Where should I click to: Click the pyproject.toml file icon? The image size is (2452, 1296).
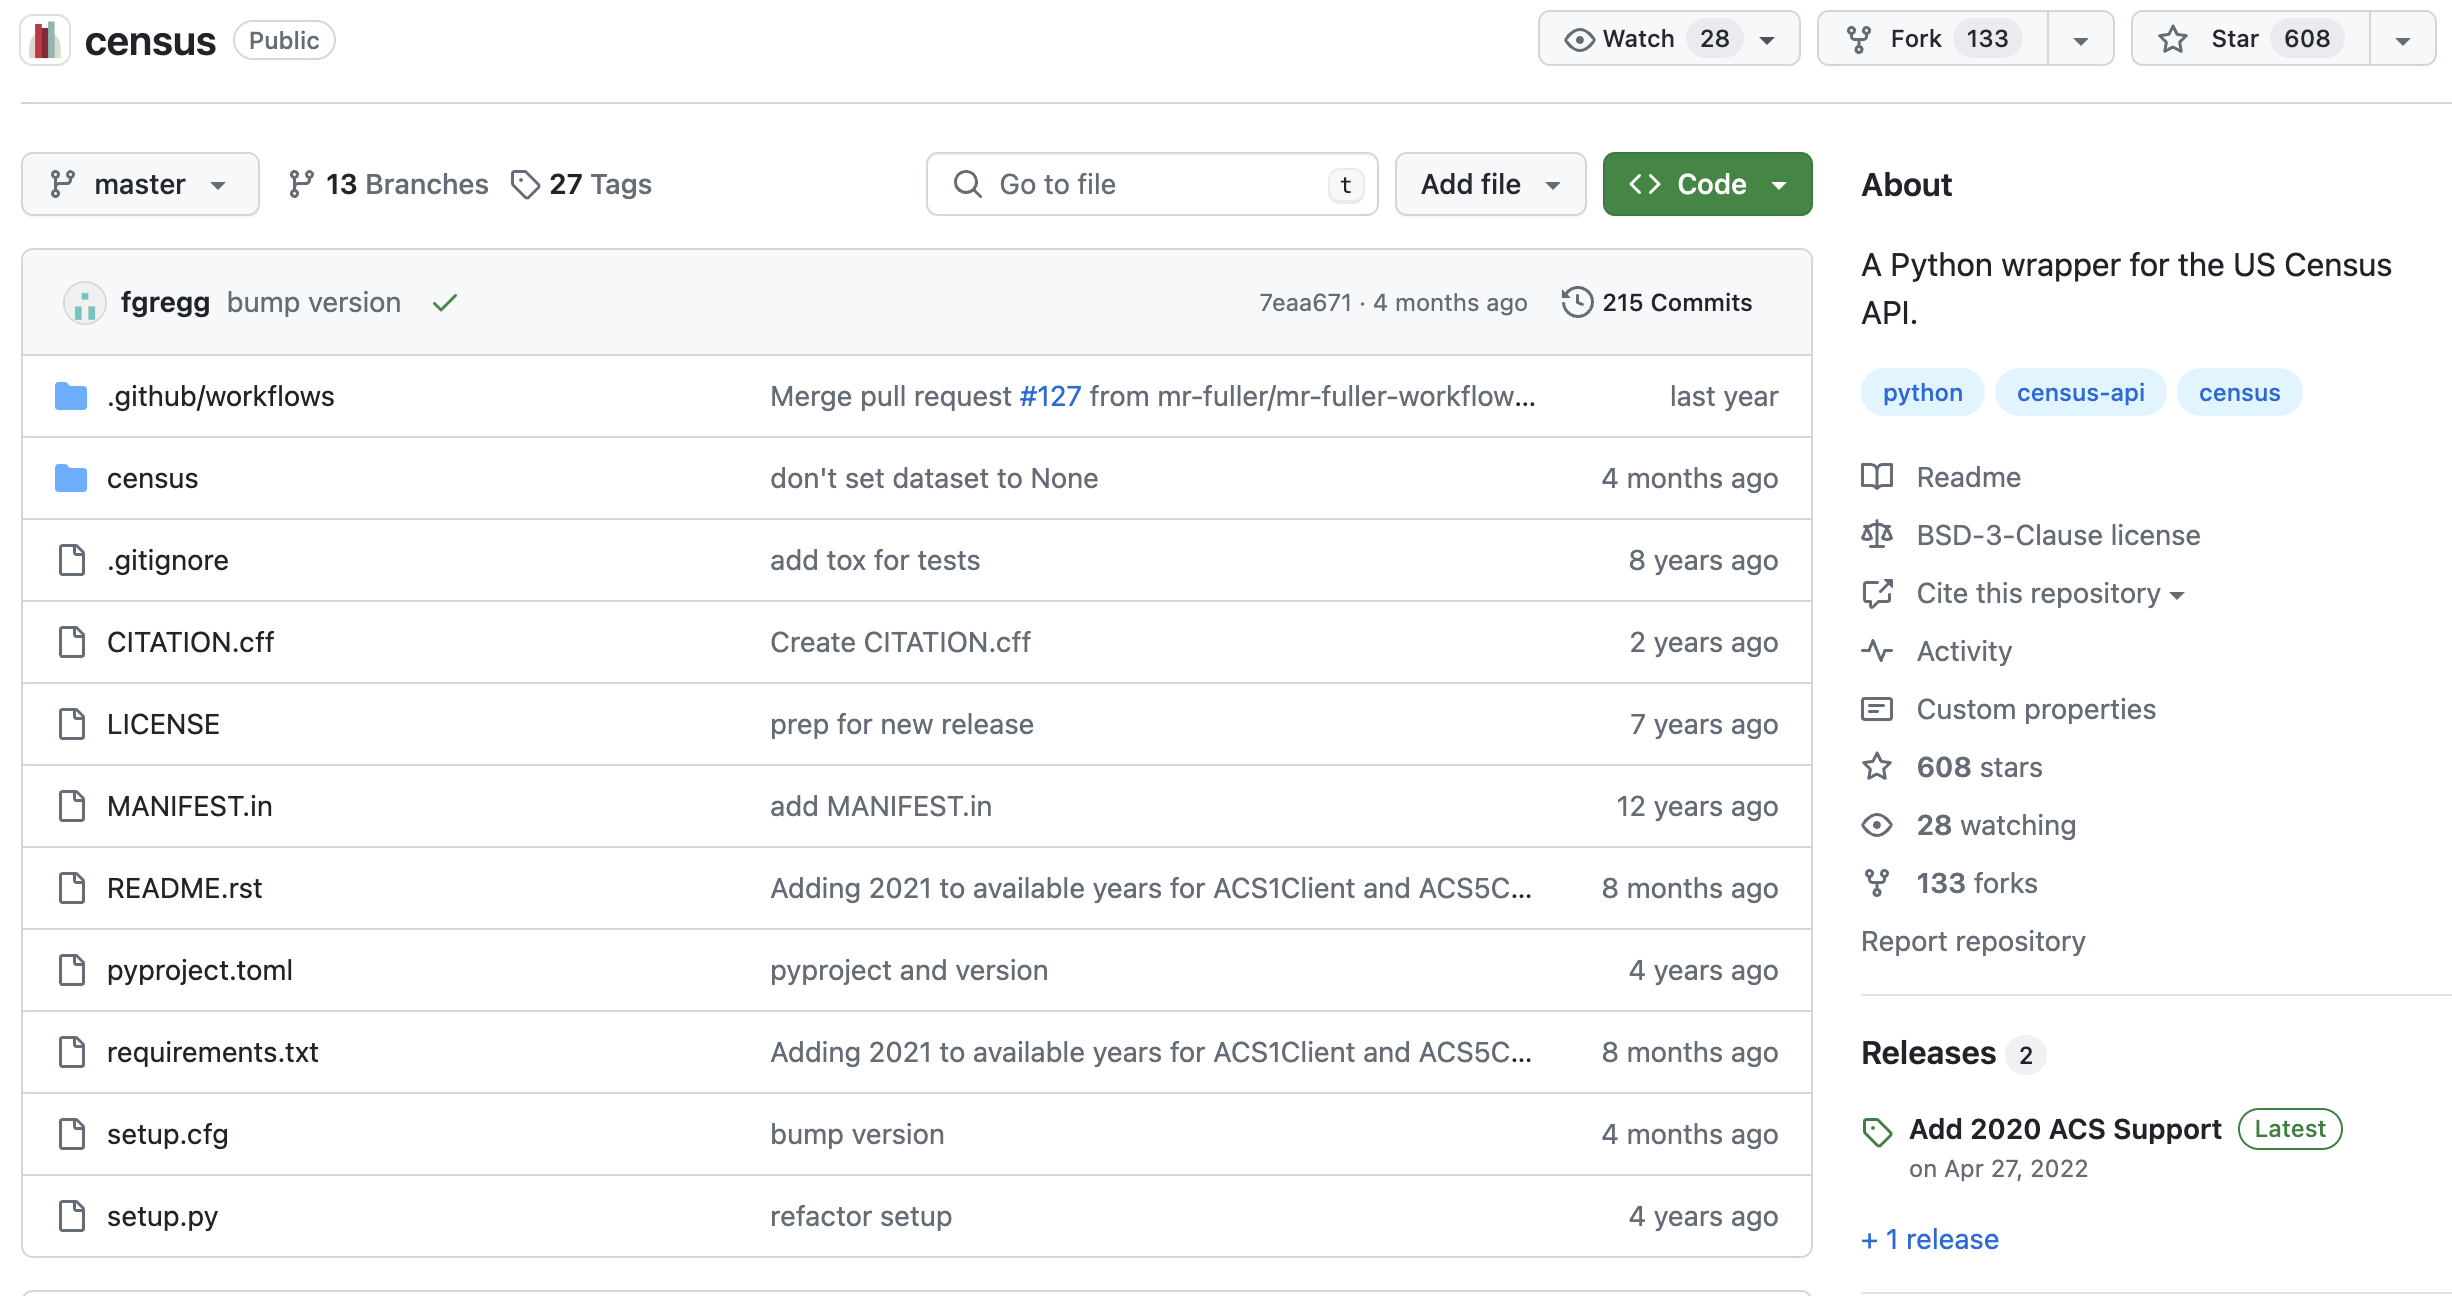[72, 970]
